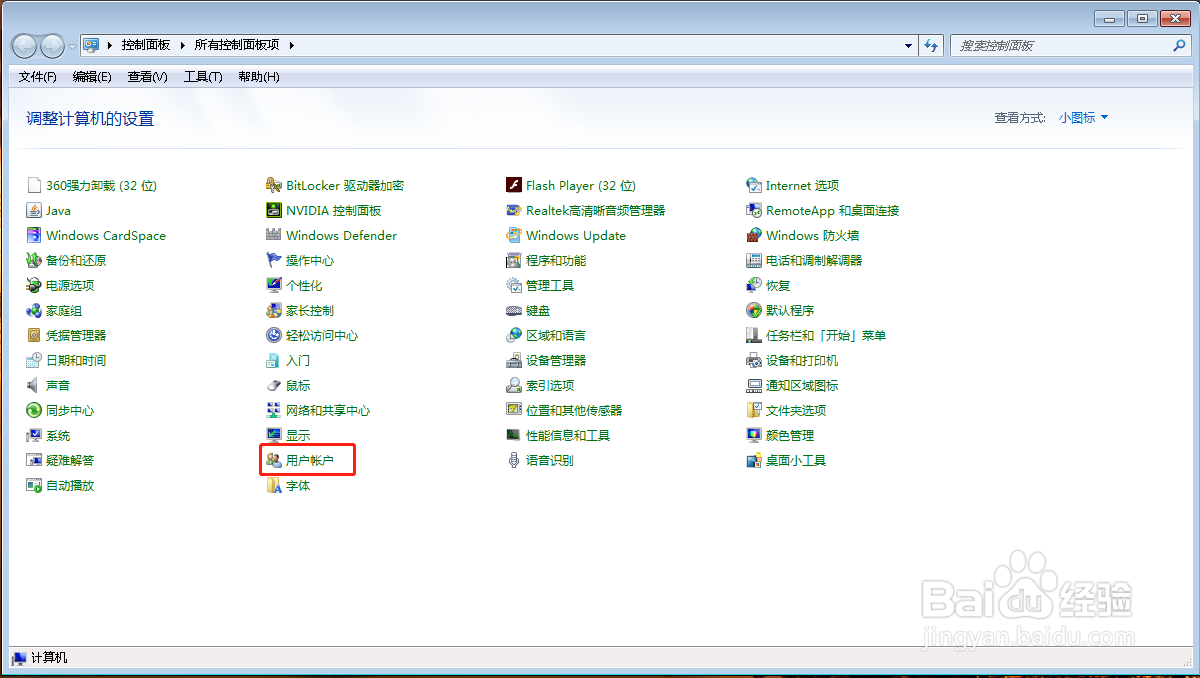Open the 设备管理器 icon
Viewport: 1200px width, 678px height.
pyautogui.click(x=514, y=360)
